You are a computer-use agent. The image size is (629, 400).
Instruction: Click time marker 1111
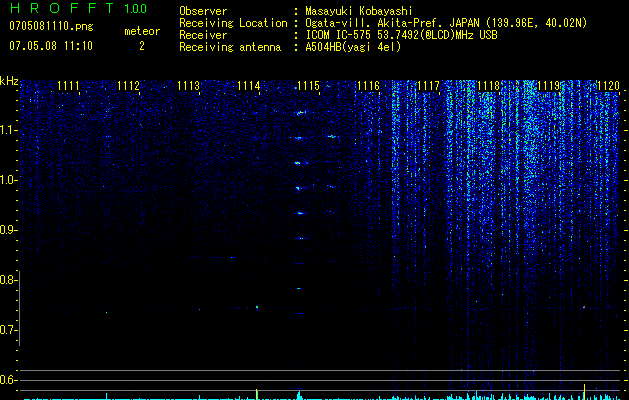pyautogui.click(x=69, y=86)
